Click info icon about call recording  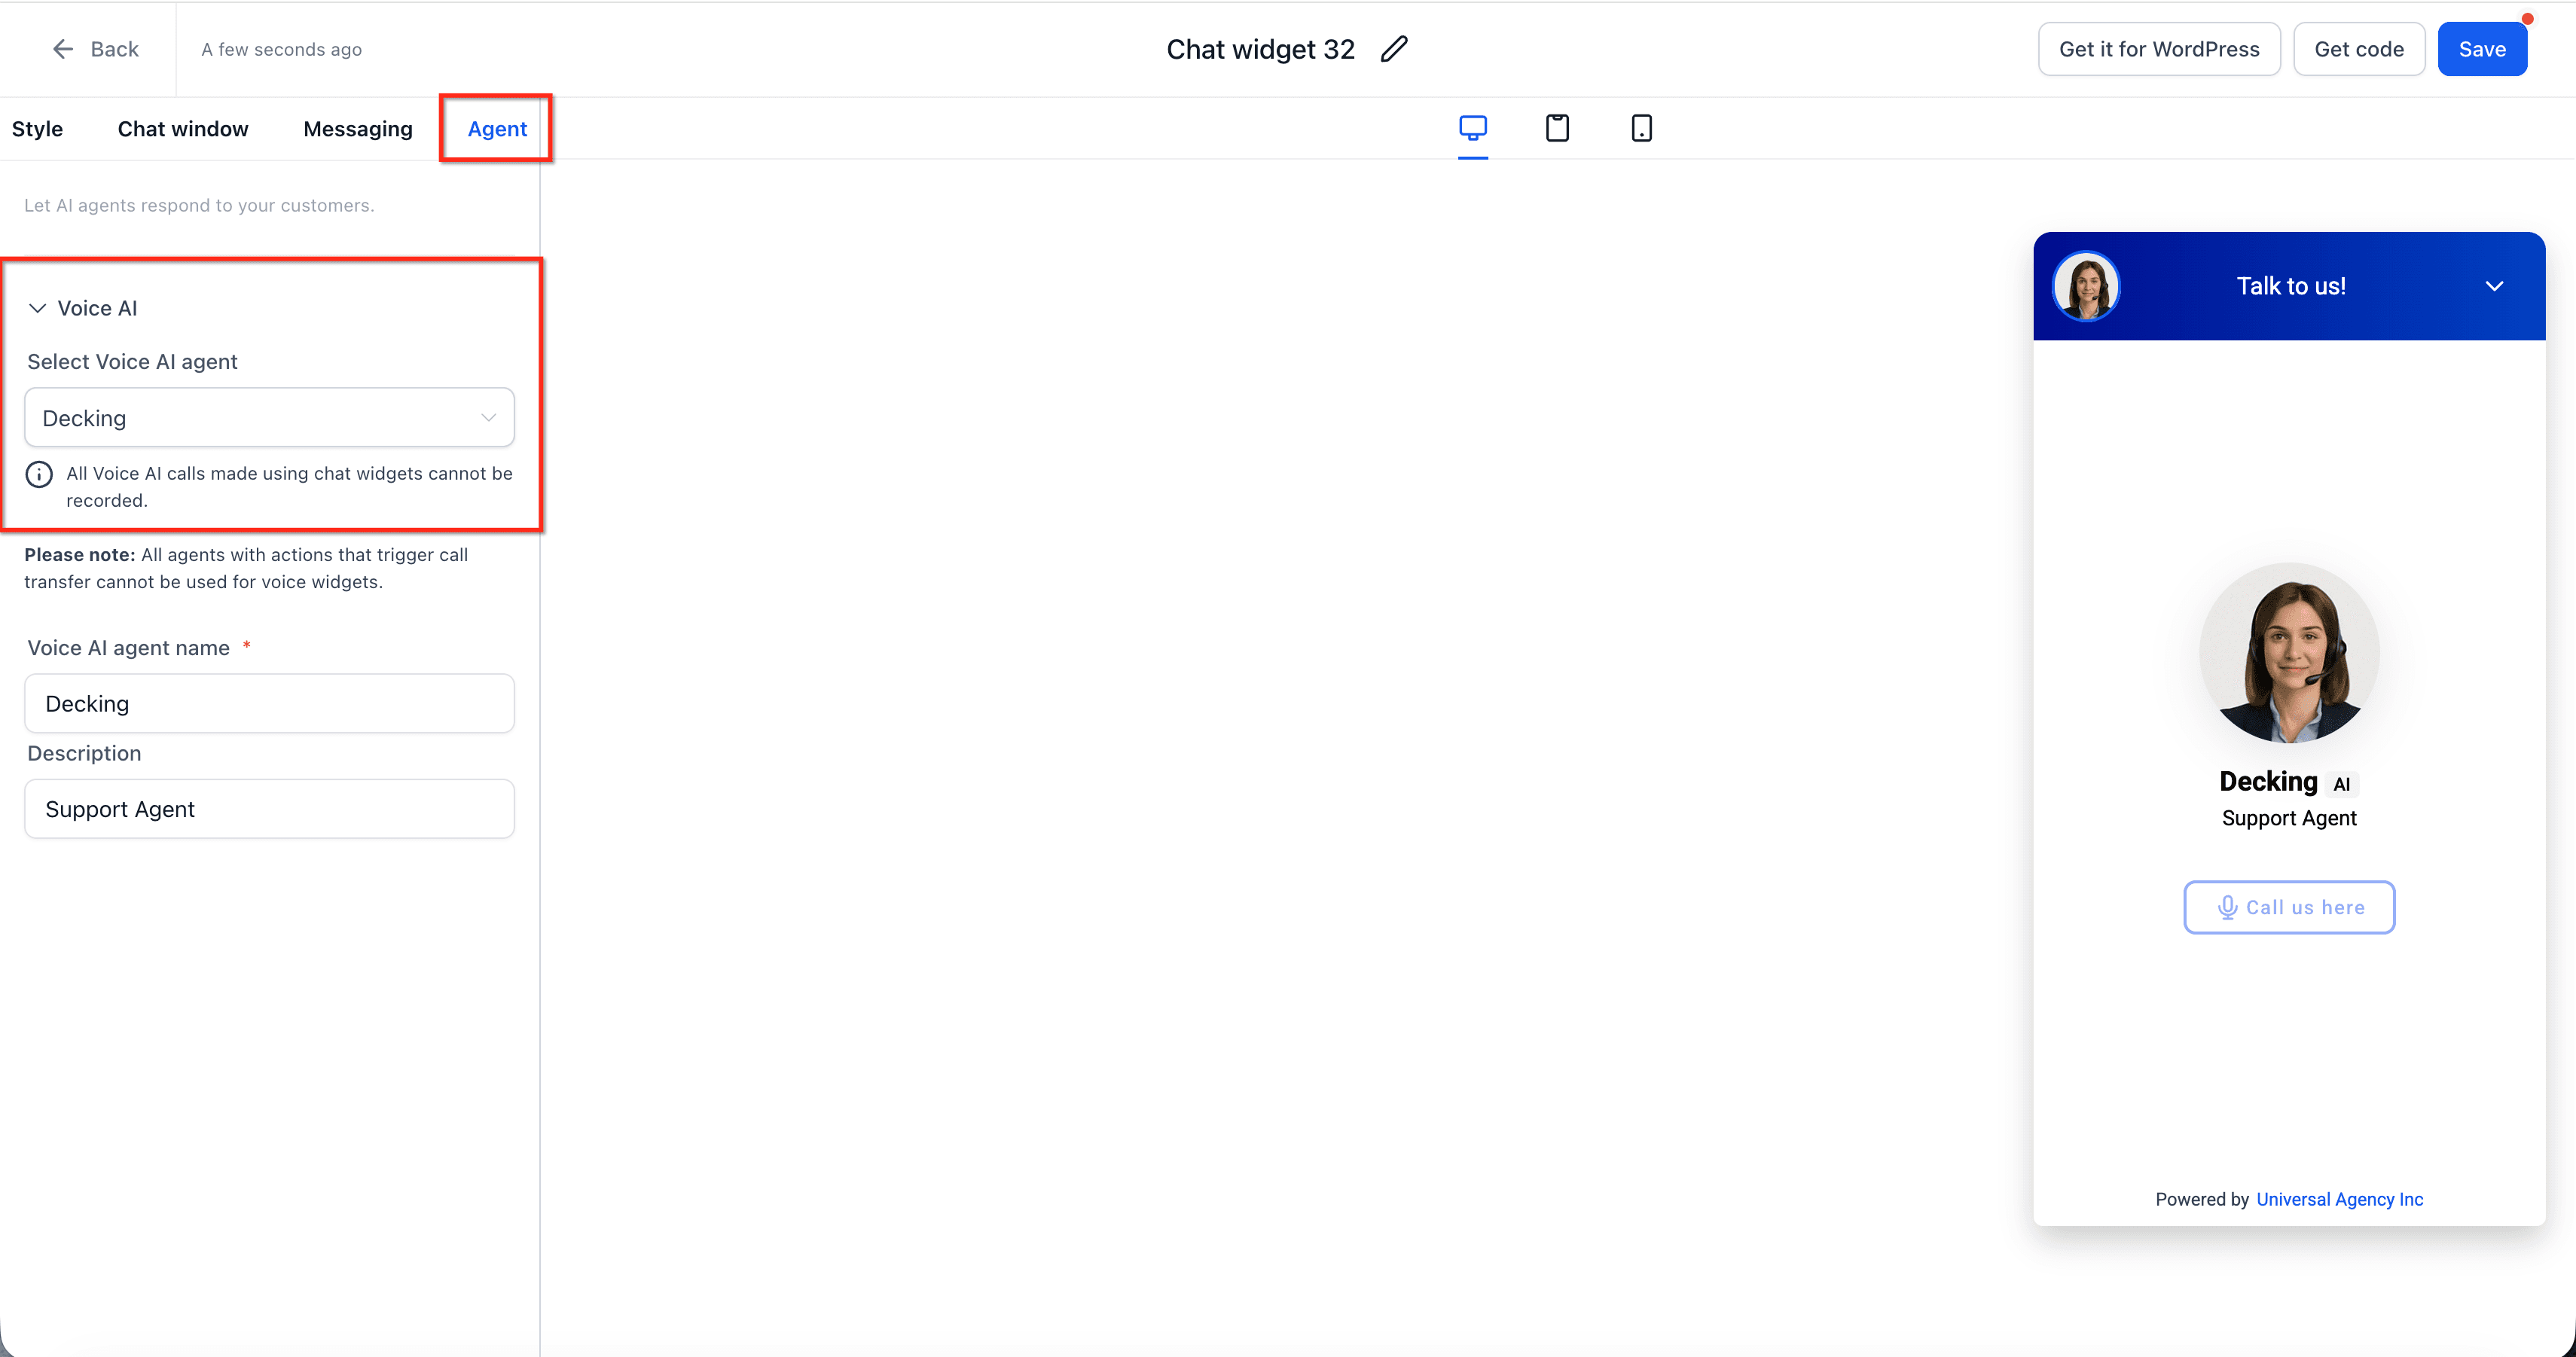coord(39,474)
